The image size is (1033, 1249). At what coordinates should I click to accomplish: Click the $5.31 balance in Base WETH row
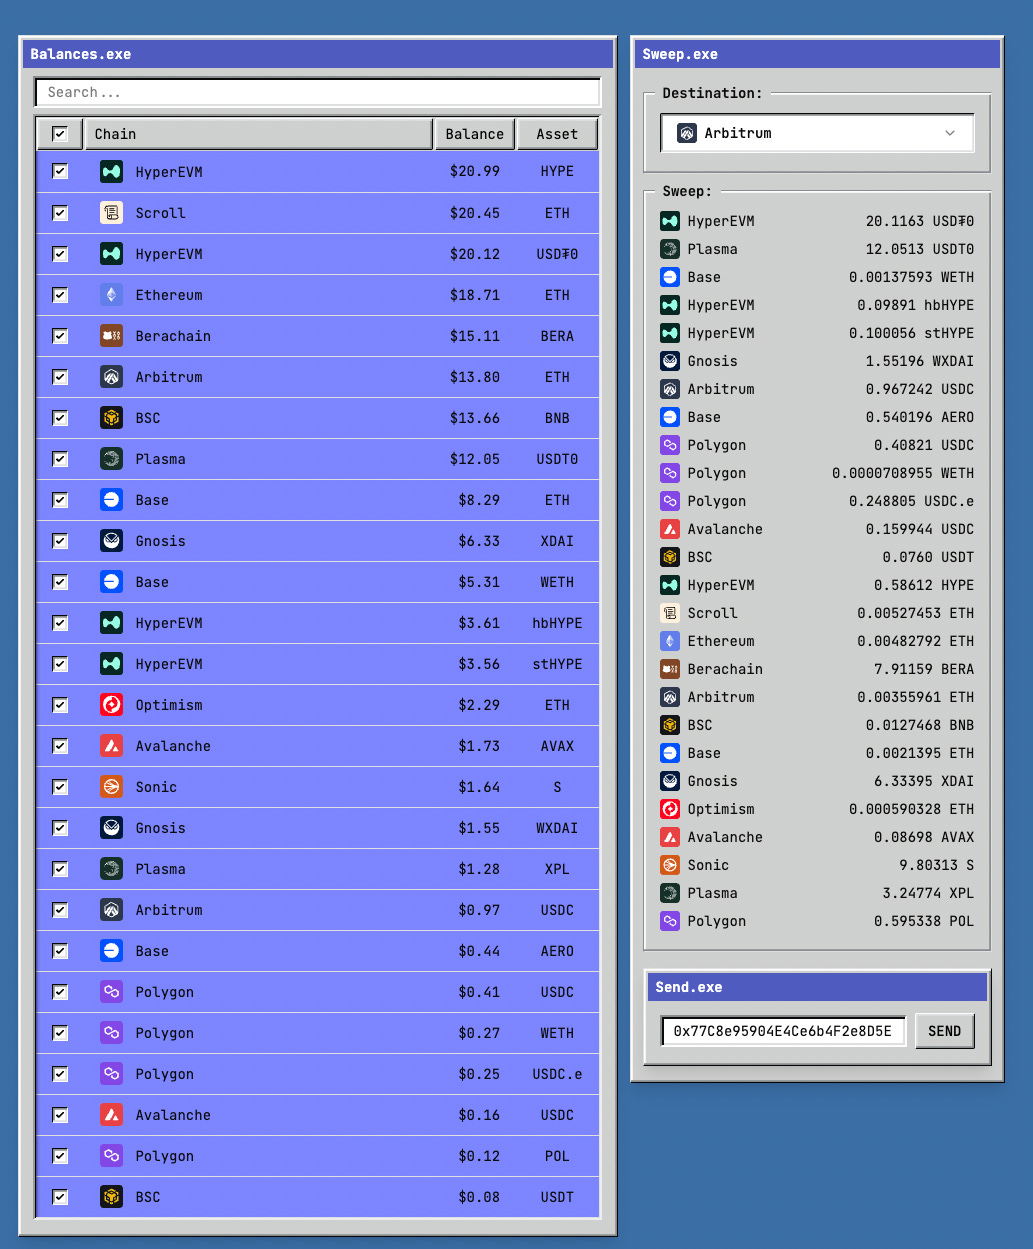coord(479,581)
